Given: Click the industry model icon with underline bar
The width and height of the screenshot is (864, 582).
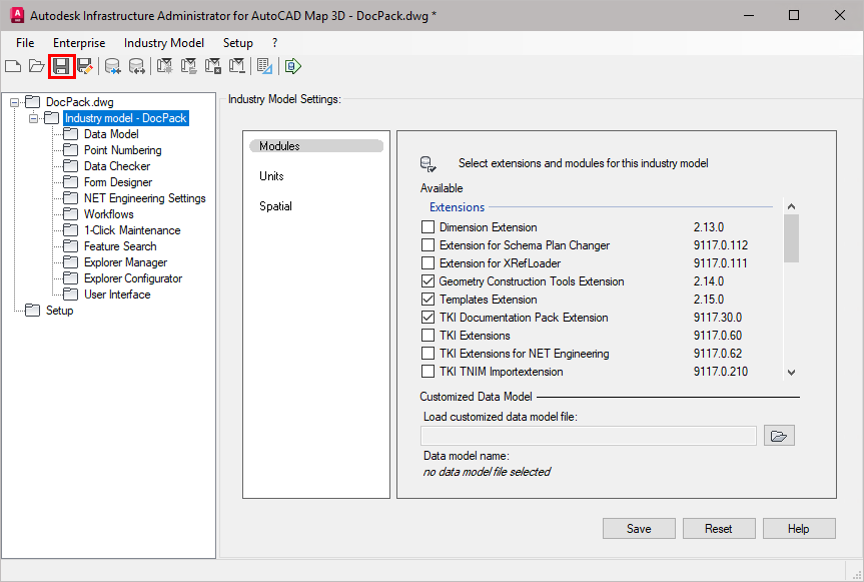Looking at the screenshot, I should 237,67.
